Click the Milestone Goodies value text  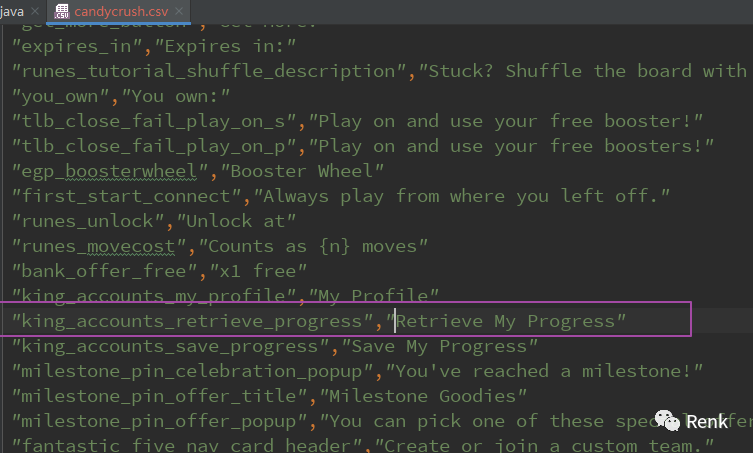423,396
